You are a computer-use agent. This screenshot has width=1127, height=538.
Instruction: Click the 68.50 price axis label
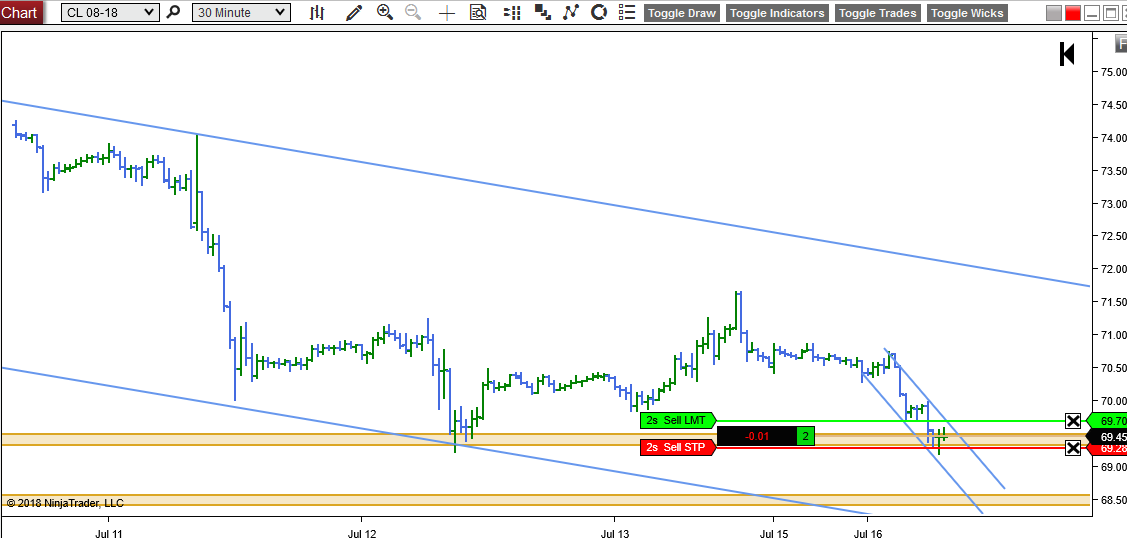pyautogui.click(x=1112, y=500)
